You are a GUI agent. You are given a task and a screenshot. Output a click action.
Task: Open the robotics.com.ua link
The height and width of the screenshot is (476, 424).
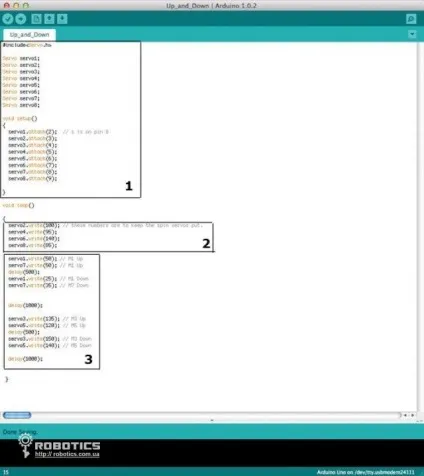click(x=67, y=454)
